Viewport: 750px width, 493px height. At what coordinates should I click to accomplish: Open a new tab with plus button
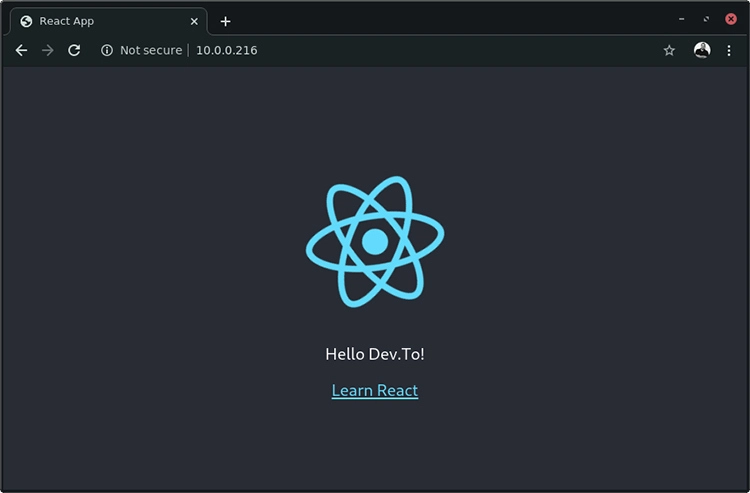pyautogui.click(x=225, y=22)
